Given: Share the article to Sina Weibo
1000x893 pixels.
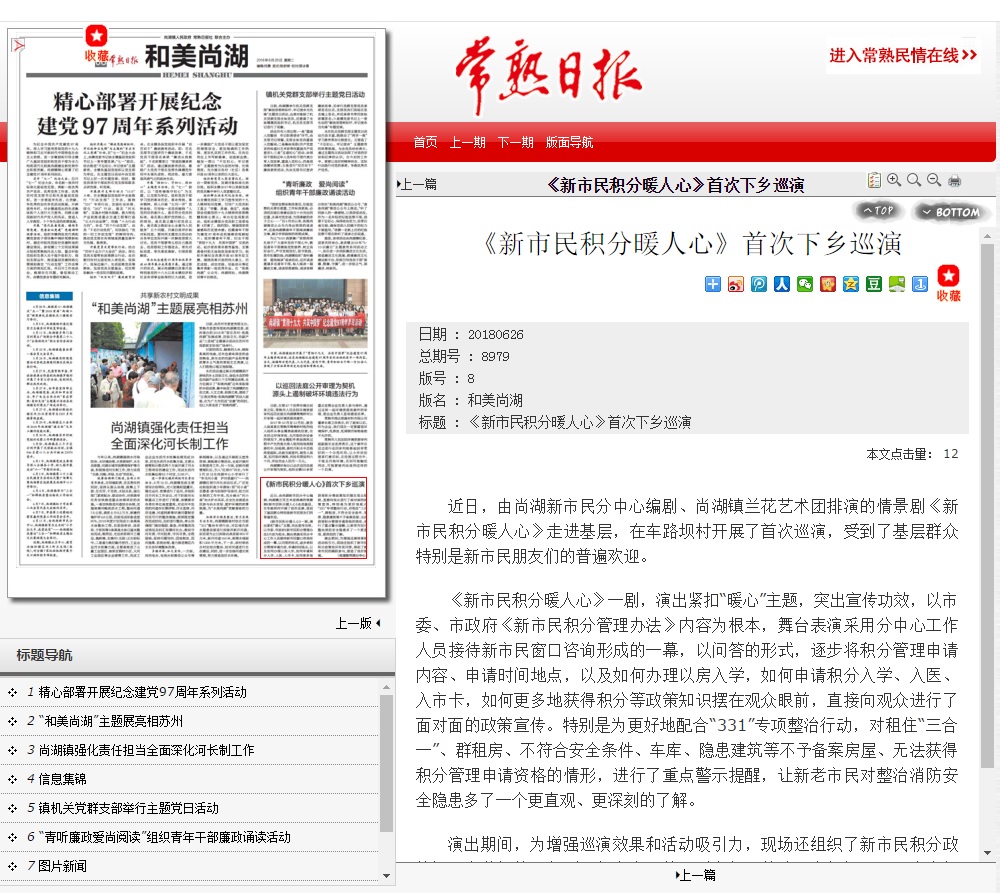Looking at the screenshot, I should coord(735,284).
